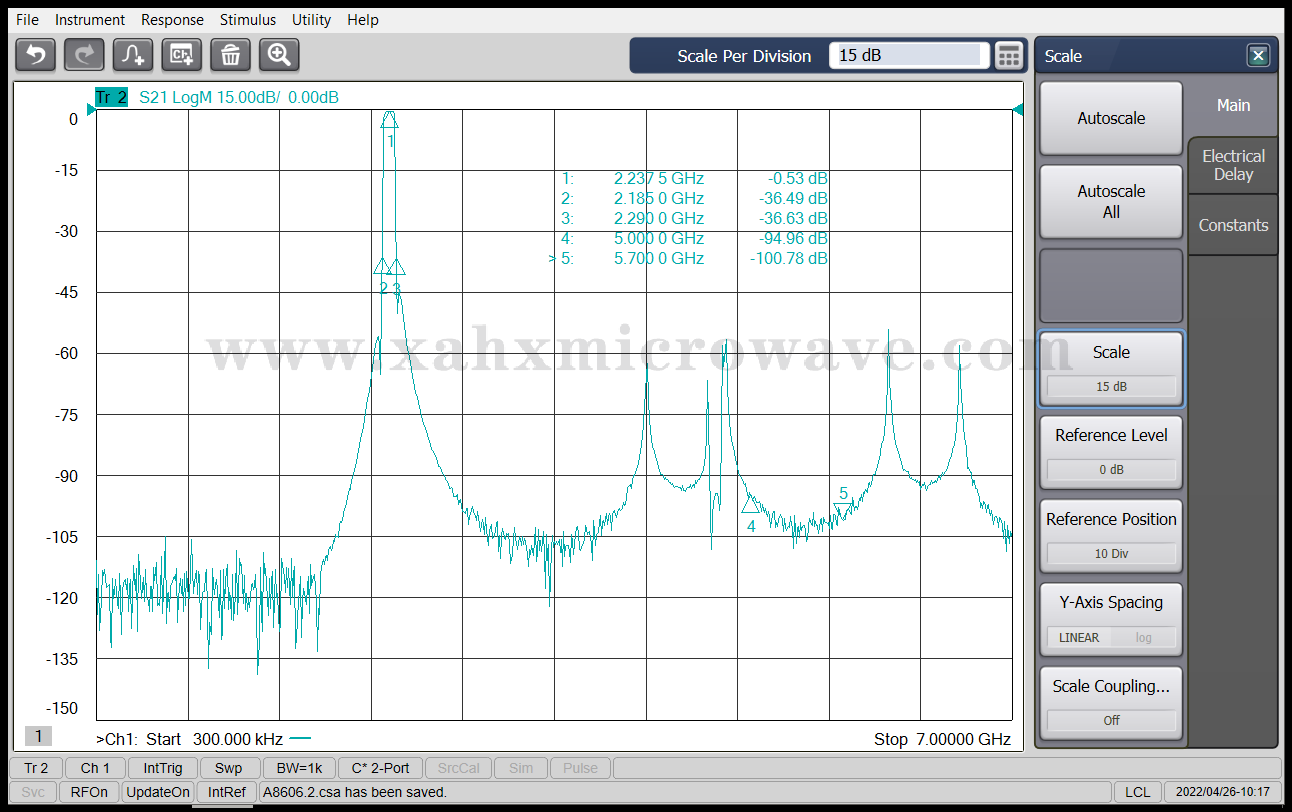Image resolution: width=1292 pixels, height=812 pixels.
Task: Click the Undo arrow icon
Action: tap(36, 55)
